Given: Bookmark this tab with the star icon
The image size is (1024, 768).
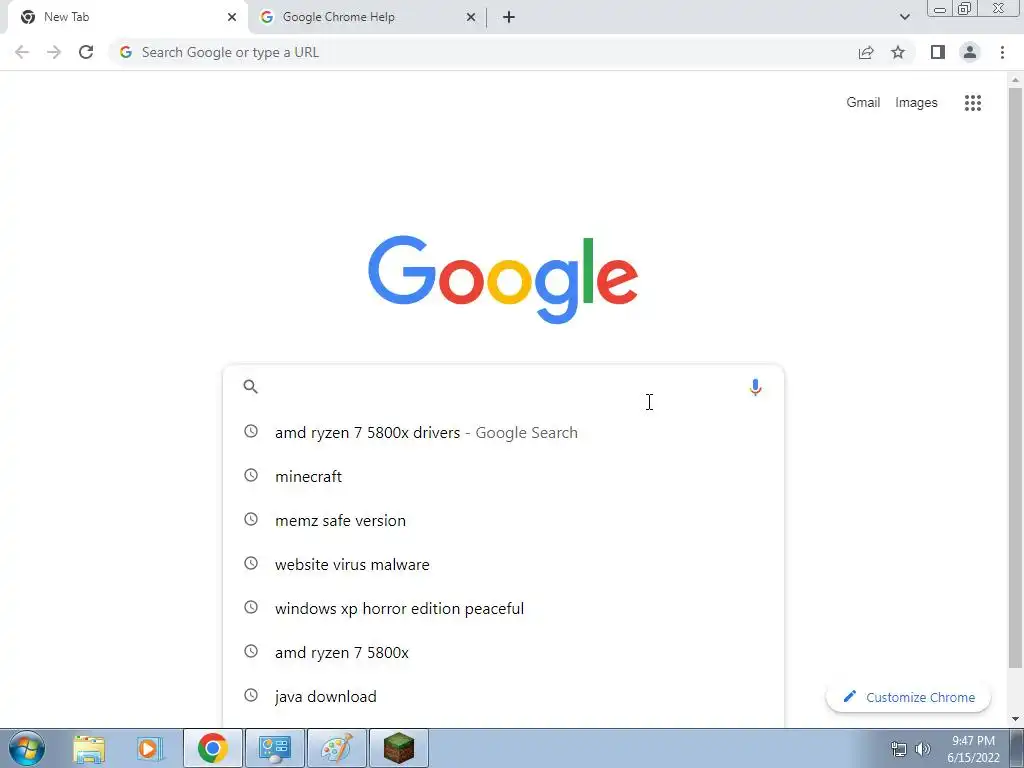Looking at the screenshot, I should click(898, 52).
